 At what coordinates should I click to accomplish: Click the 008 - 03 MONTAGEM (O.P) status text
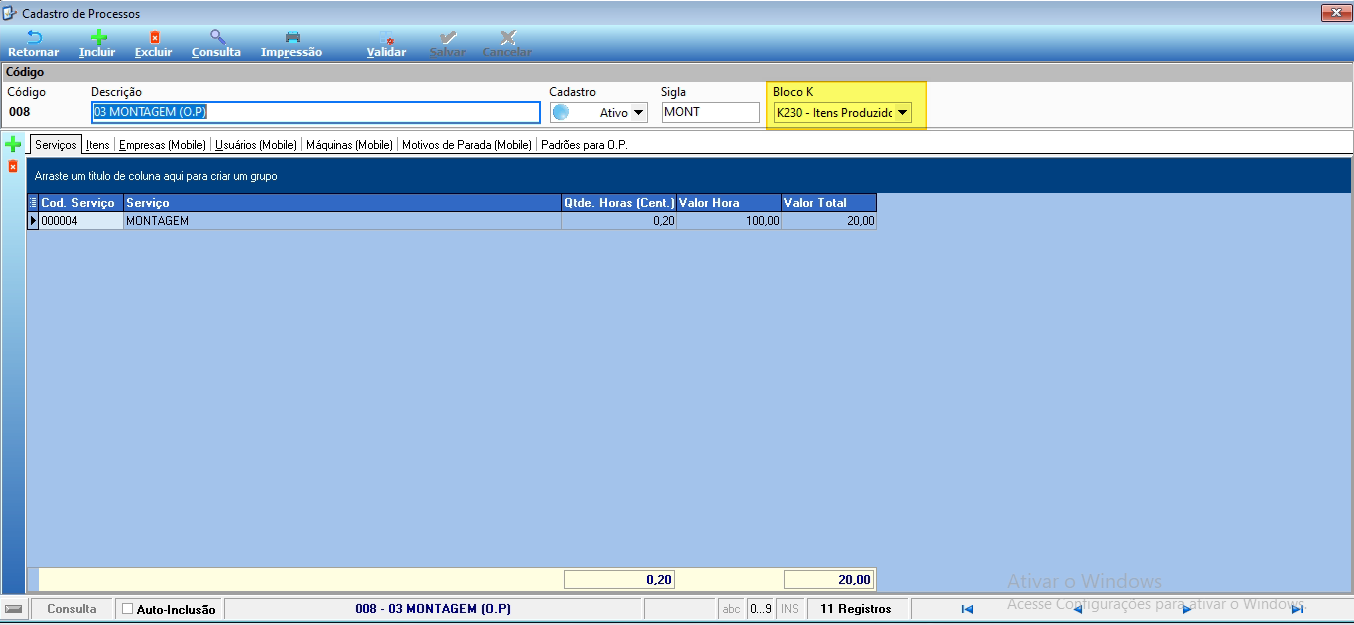coord(431,608)
